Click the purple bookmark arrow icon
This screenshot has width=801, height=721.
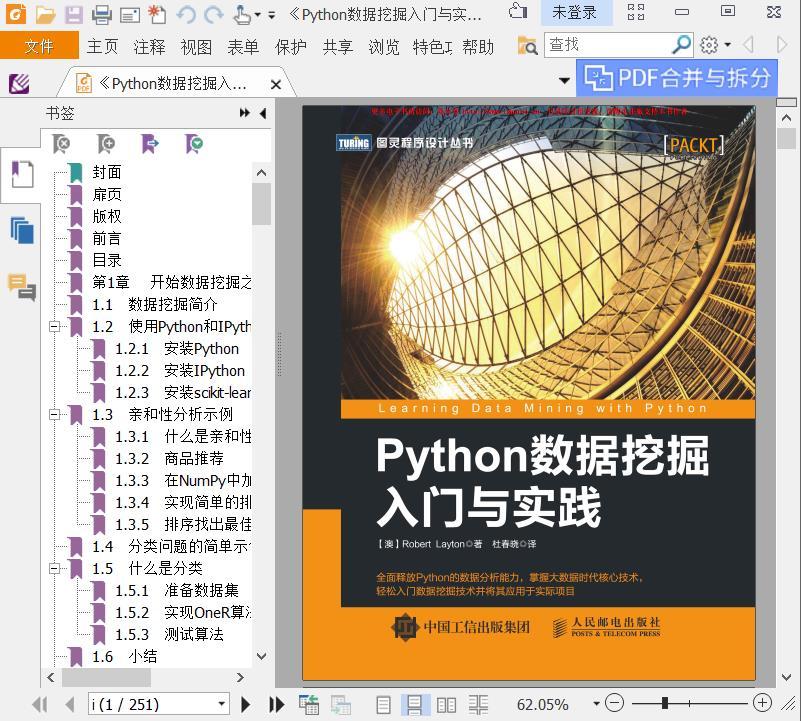[x=150, y=145]
